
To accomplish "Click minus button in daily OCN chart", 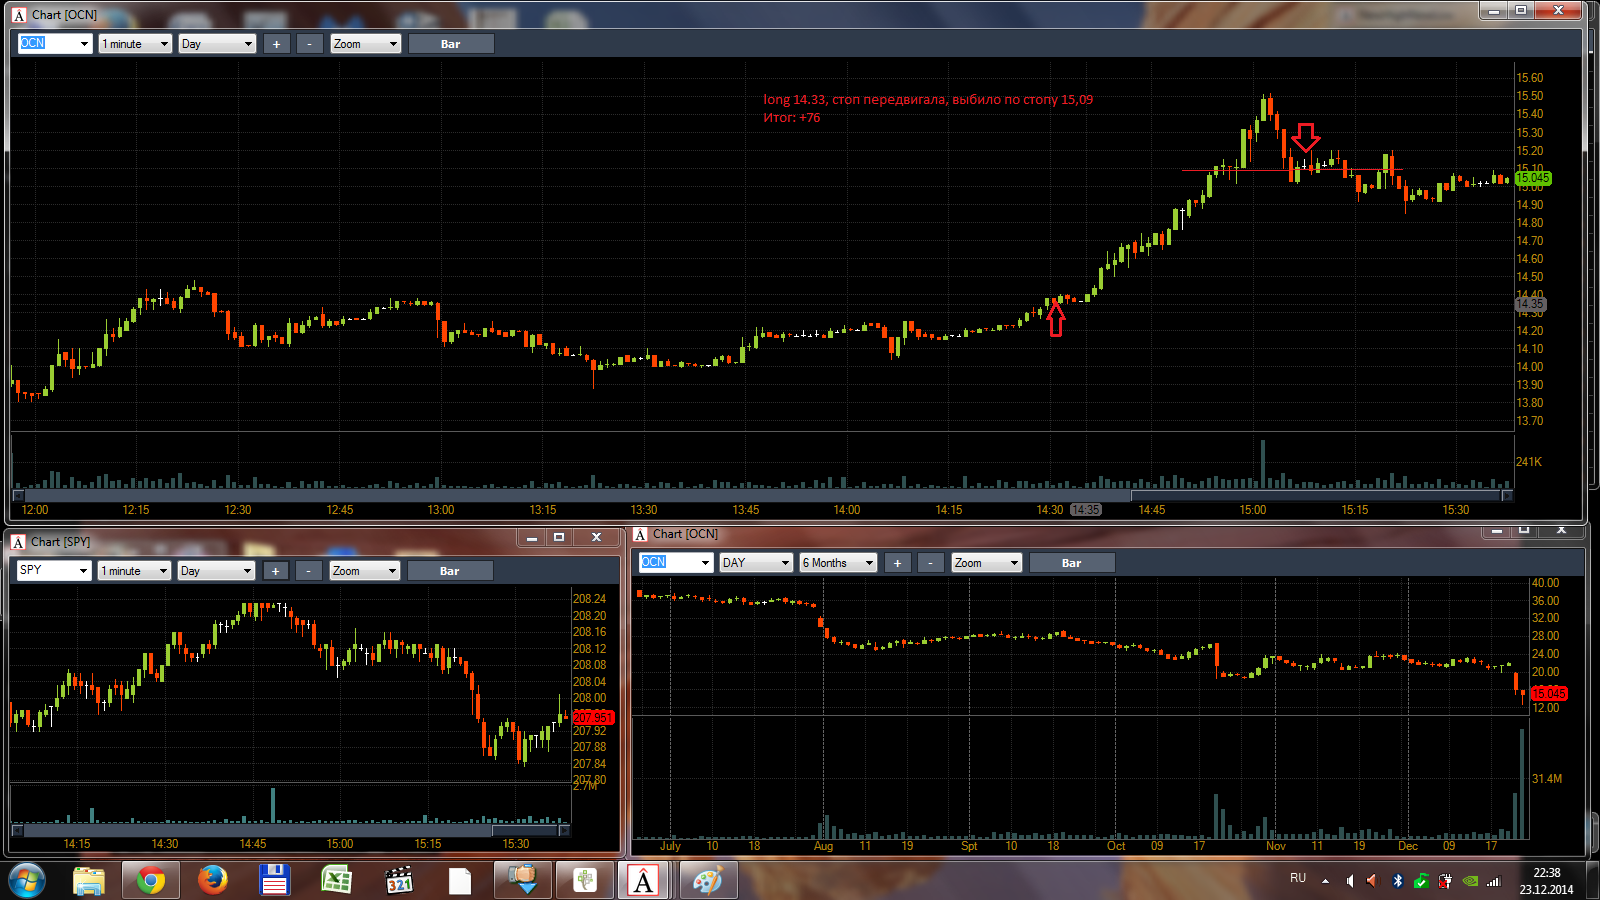I will [931, 563].
